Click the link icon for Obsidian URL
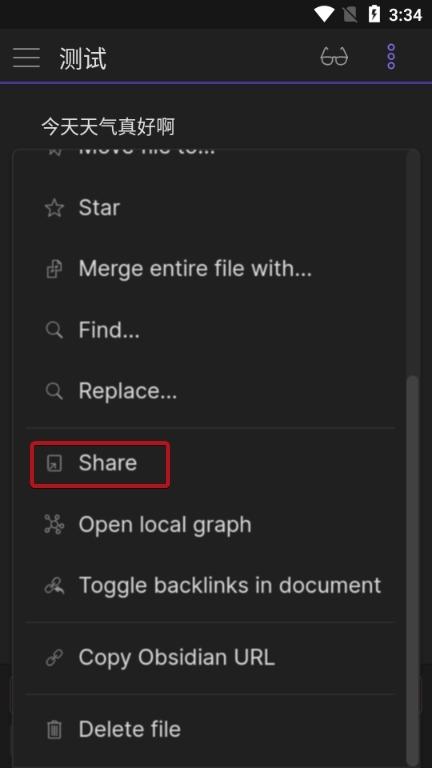Image resolution: width=432 pixels, height=768 pixels. pos(54,658)
